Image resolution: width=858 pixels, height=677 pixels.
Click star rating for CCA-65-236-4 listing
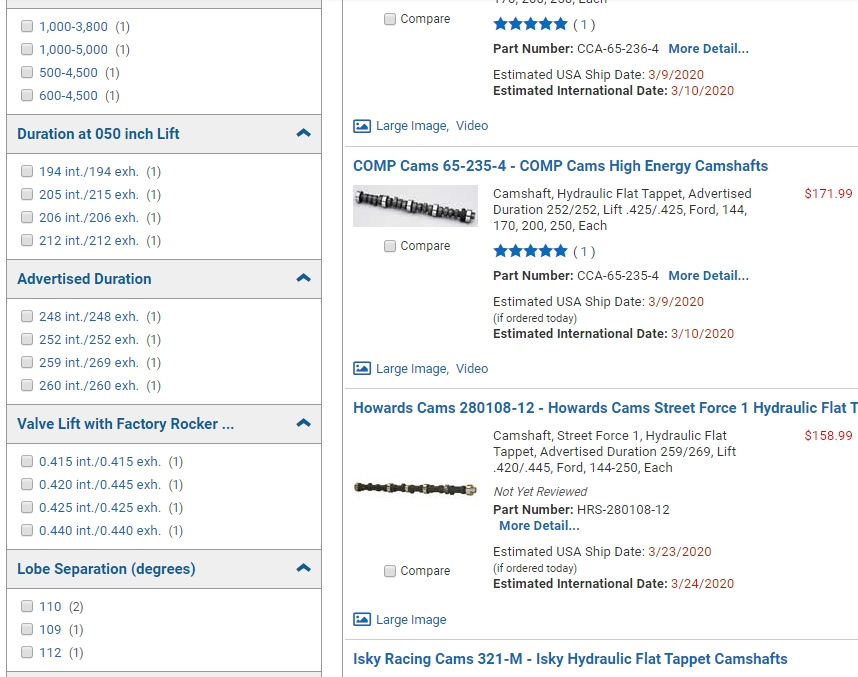(x=530, y=24)
